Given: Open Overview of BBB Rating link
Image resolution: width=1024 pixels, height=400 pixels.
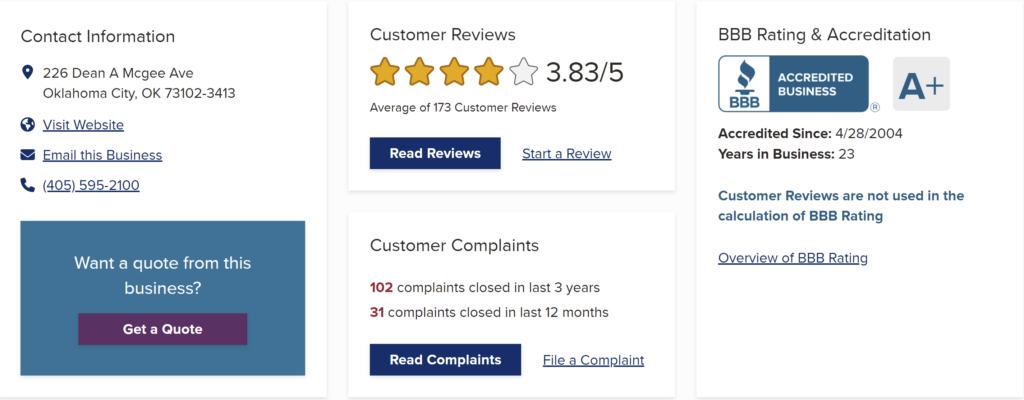Looking at the screenshot, I should [793, 258].
